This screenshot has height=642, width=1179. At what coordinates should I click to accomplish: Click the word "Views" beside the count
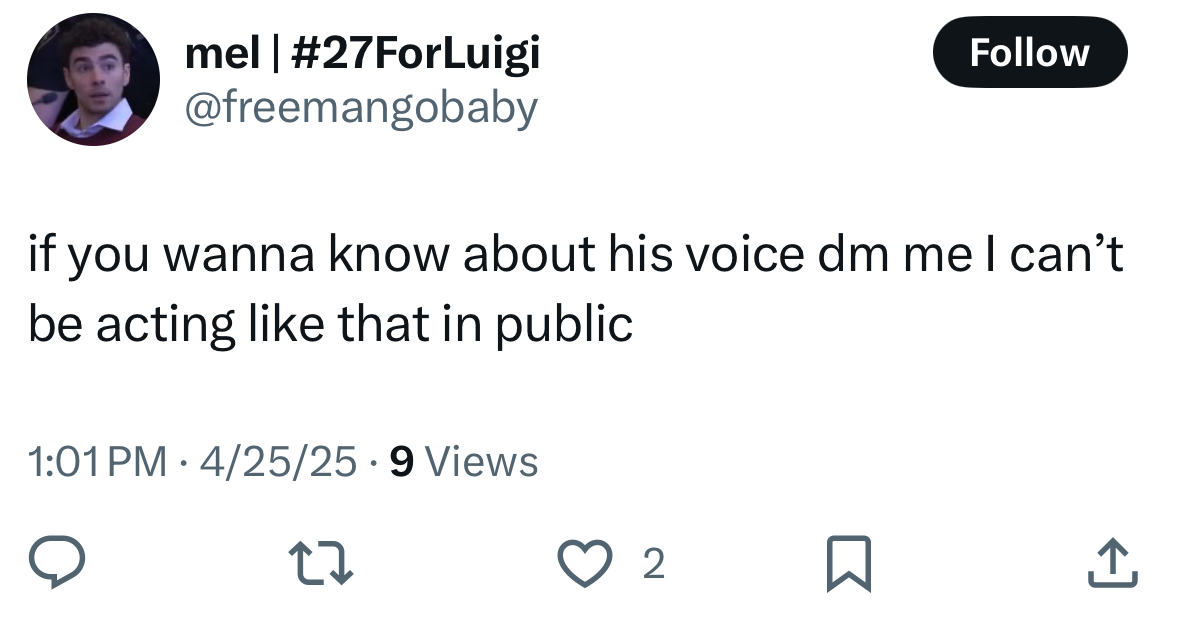coord(481,462)
